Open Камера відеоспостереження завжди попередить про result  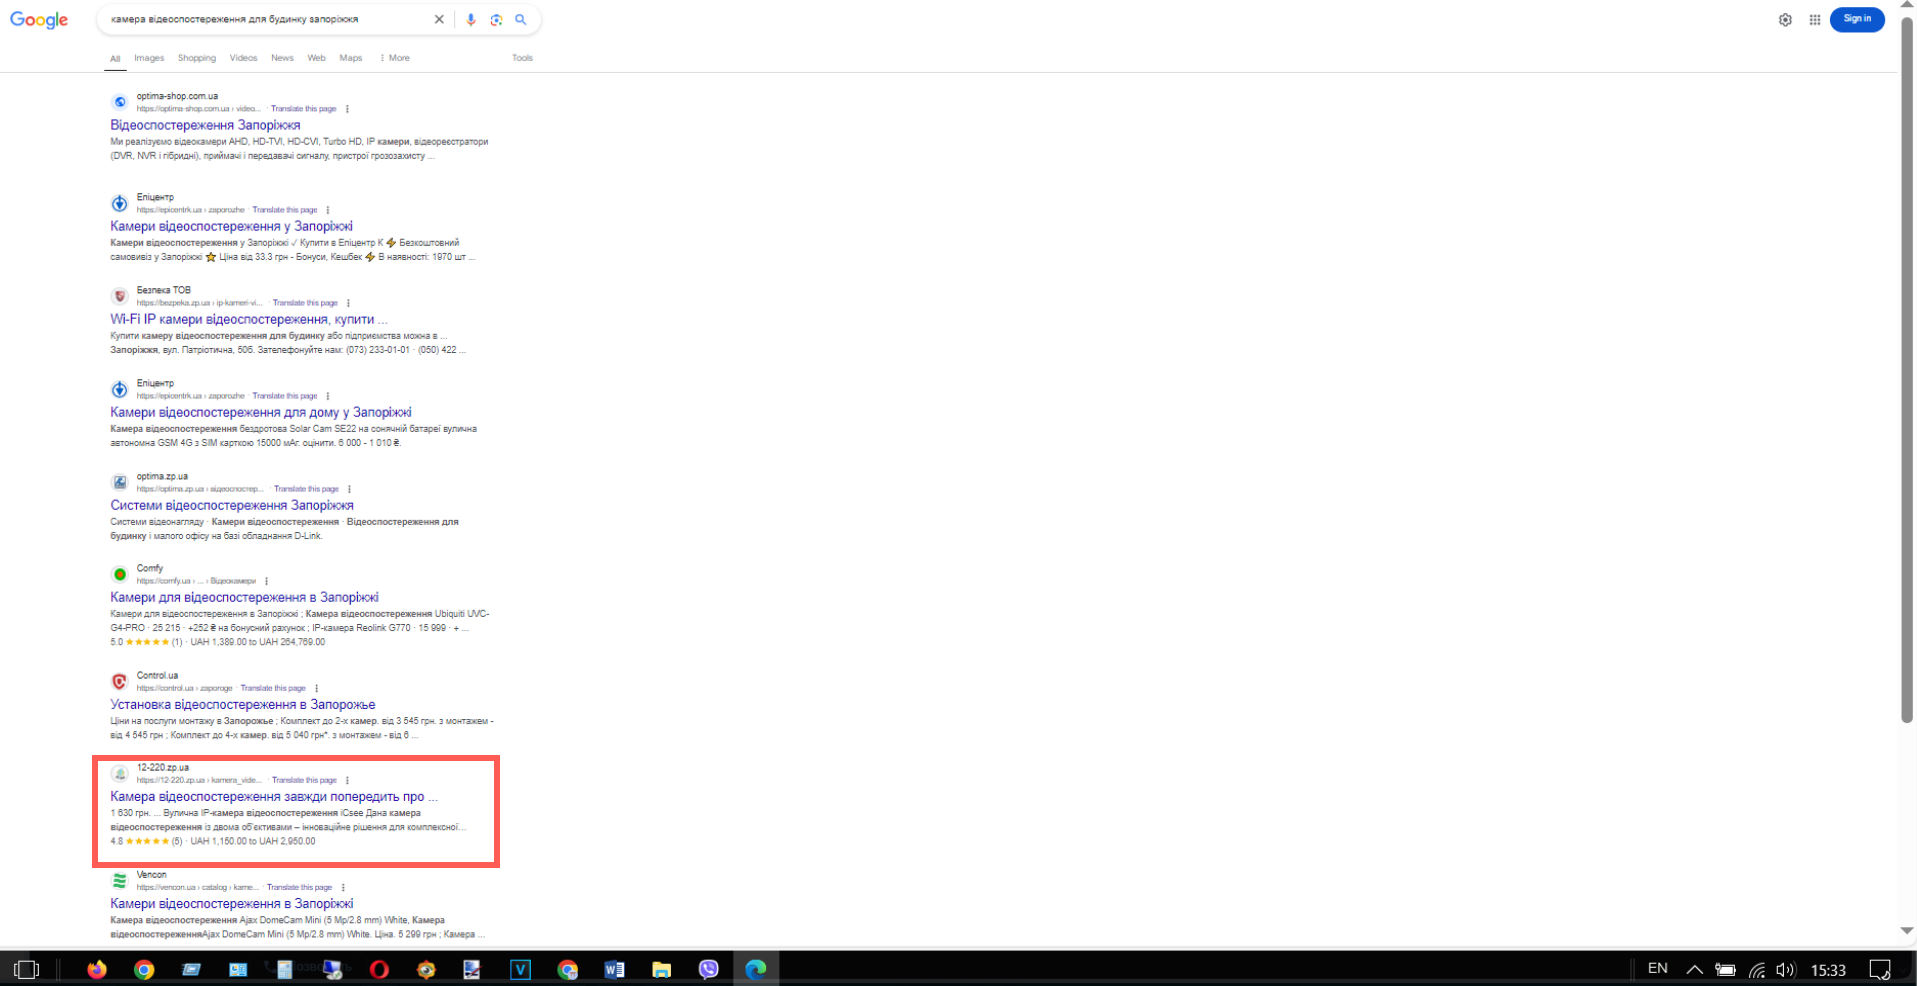274,796
